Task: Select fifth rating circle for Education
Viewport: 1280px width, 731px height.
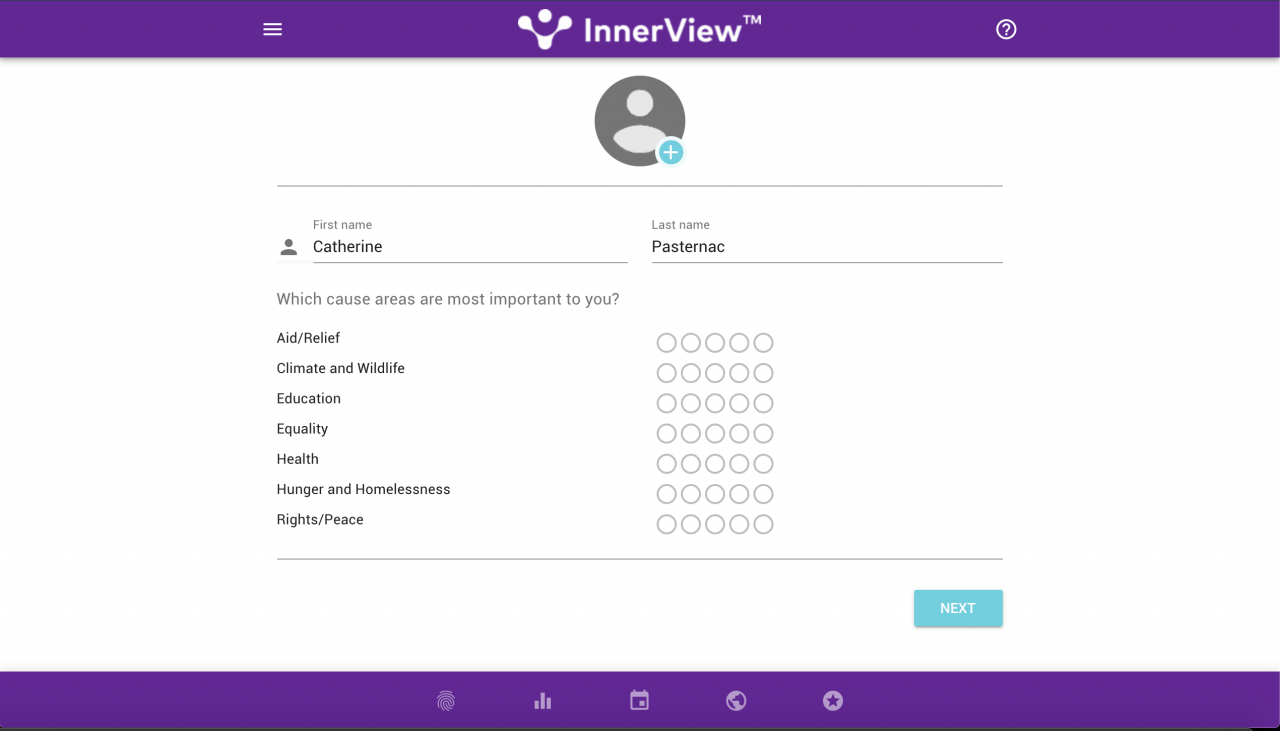Action: point(763,404)
